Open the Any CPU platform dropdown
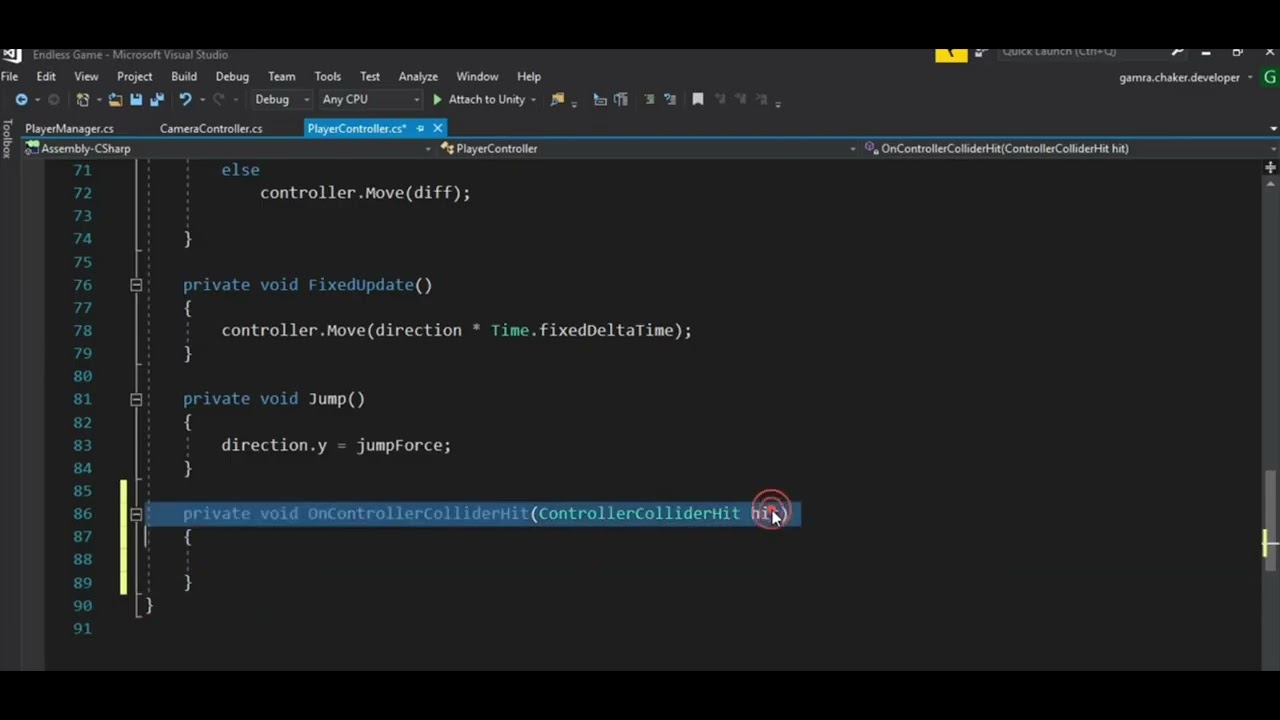Viewport: 1280px width, 720px height. click(x=369, y=100)
